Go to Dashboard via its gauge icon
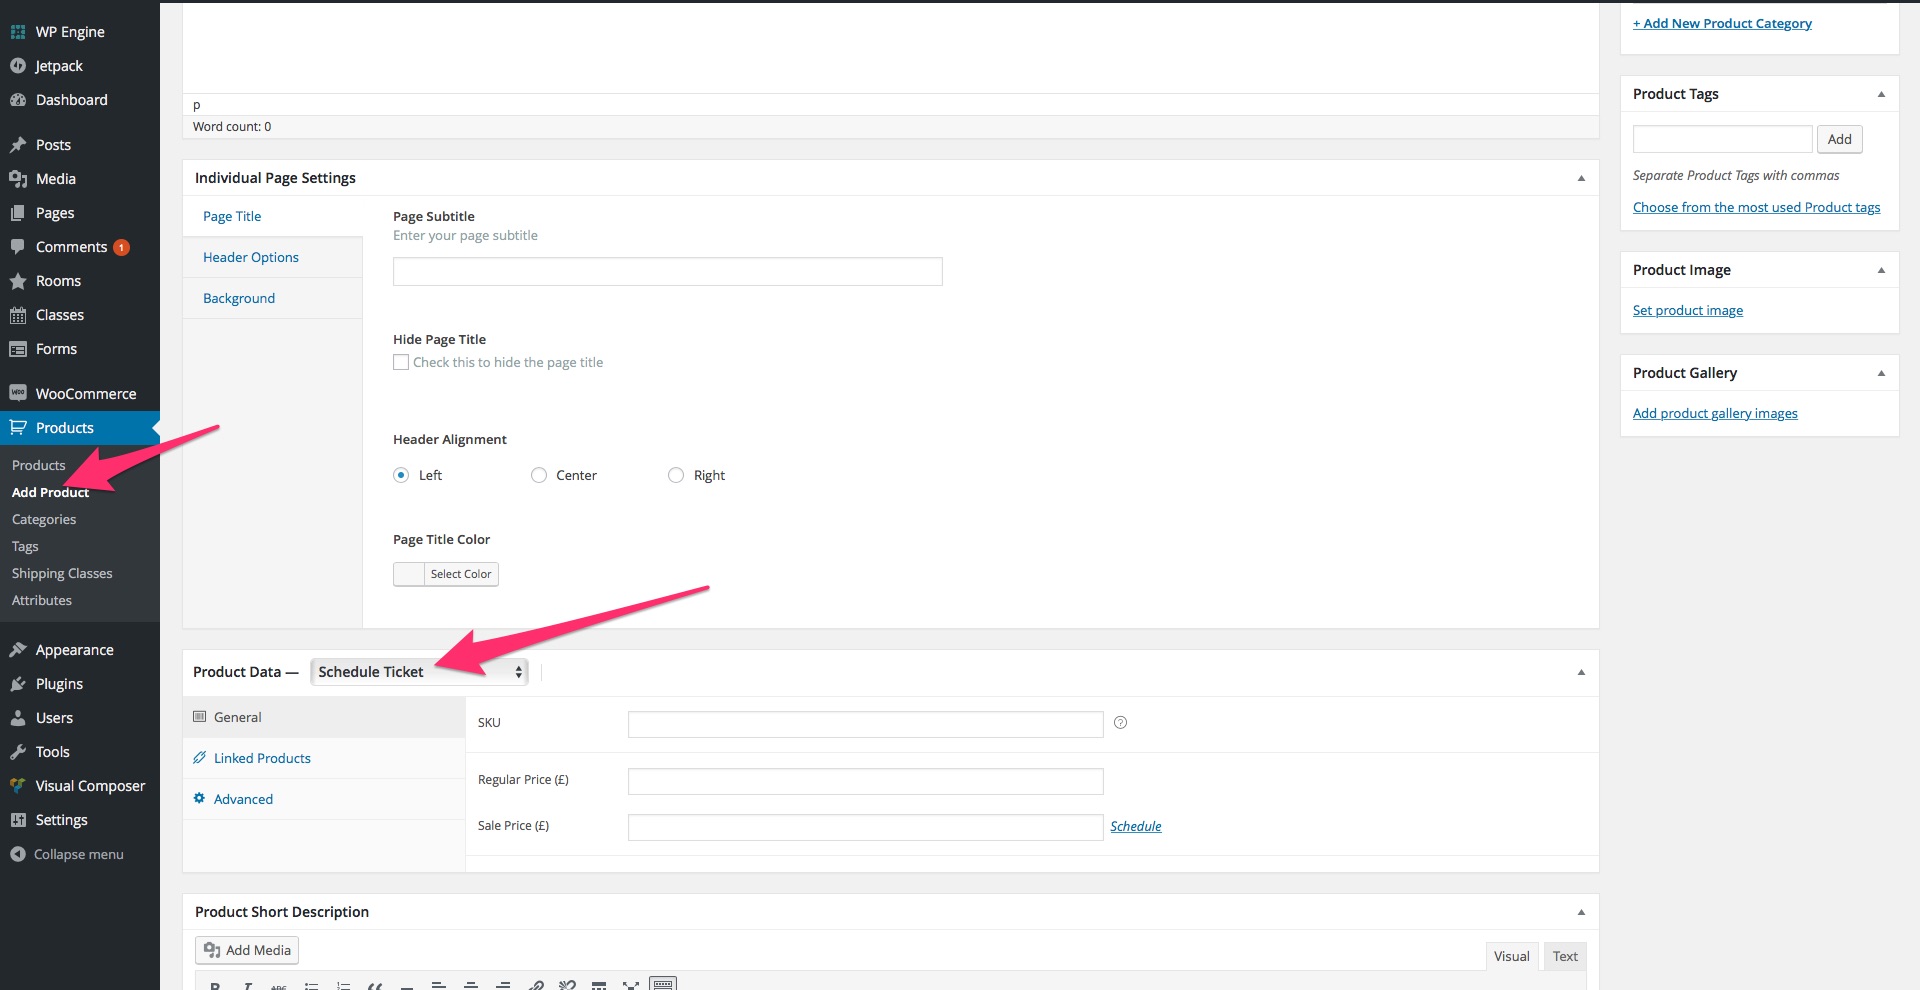1920x990 pixels. click(18, 100)
